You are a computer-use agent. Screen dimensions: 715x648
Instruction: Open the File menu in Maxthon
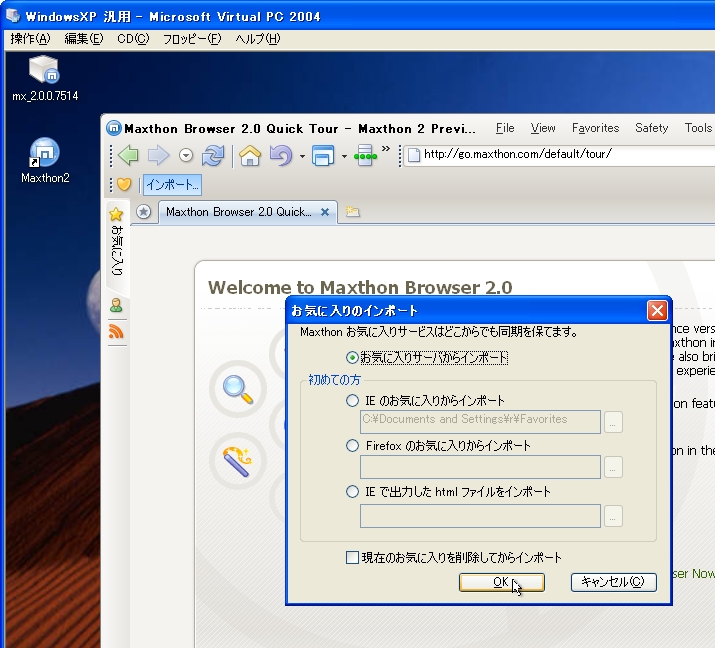[x=505, y=128]
